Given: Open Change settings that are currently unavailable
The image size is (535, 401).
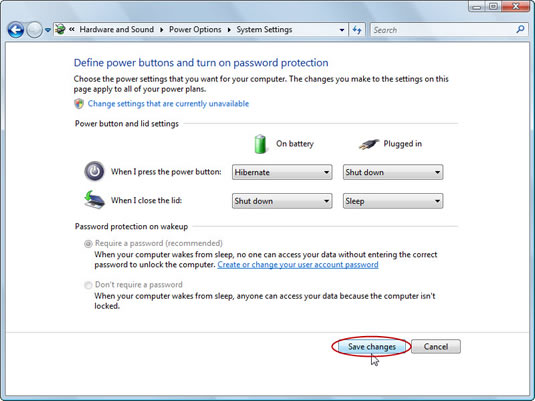Looking at the screenshot, I should point(168,104).
